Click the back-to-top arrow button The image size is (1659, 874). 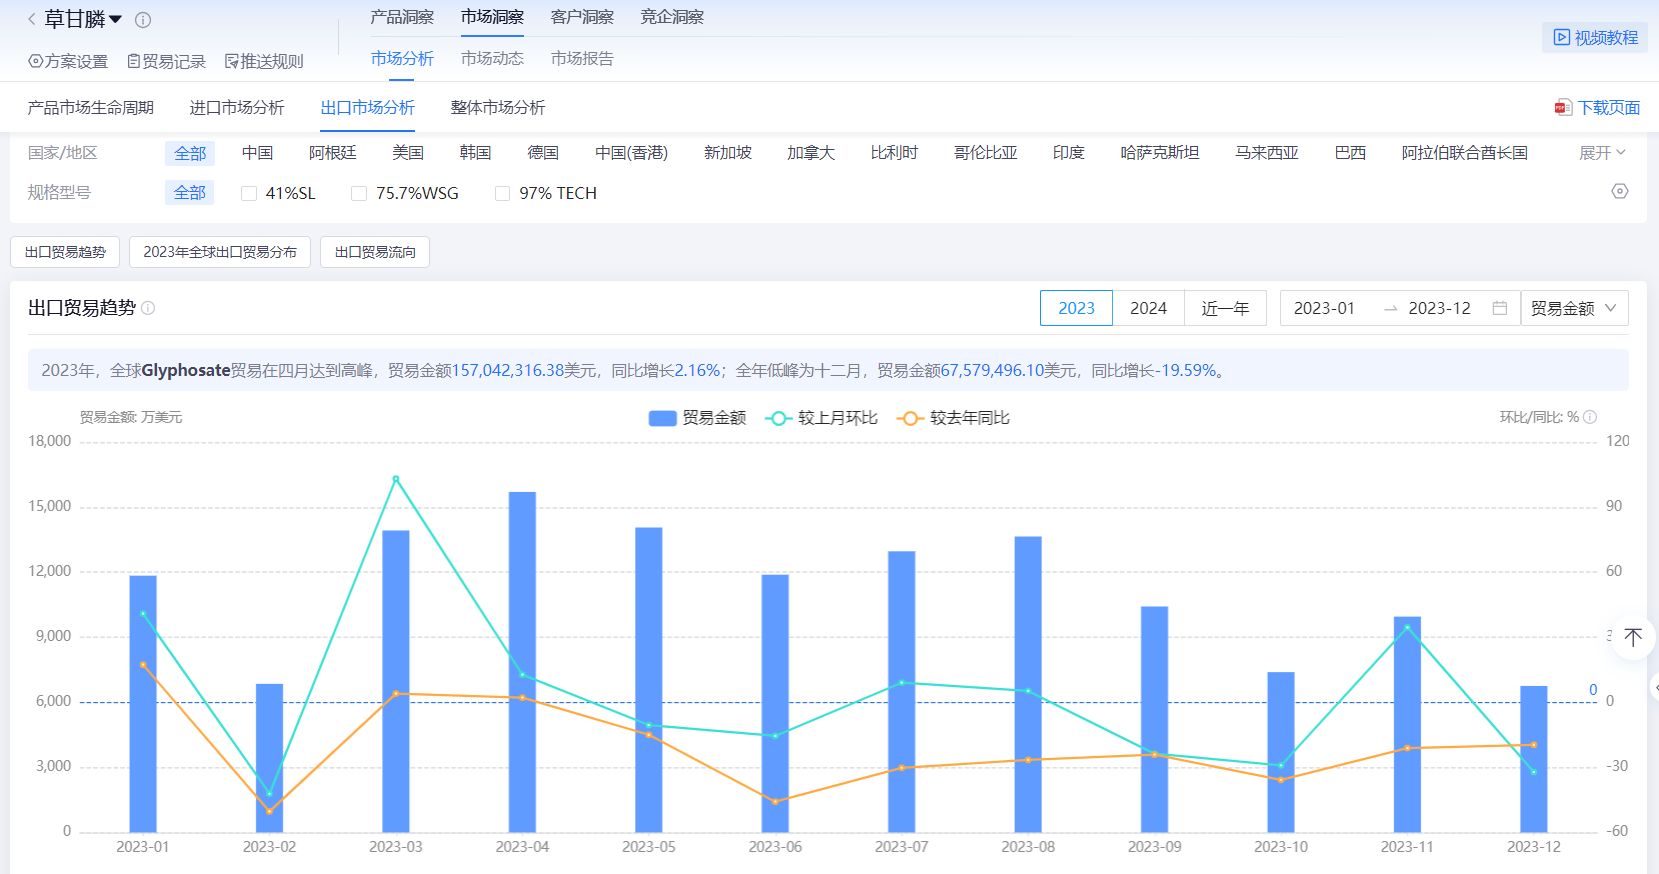[x=1633, y=637]
